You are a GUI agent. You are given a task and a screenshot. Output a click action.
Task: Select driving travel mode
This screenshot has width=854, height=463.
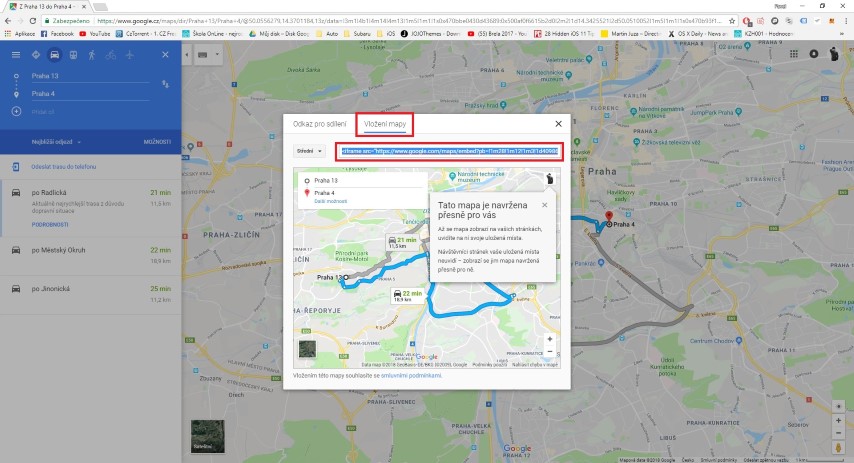[54, 55]
